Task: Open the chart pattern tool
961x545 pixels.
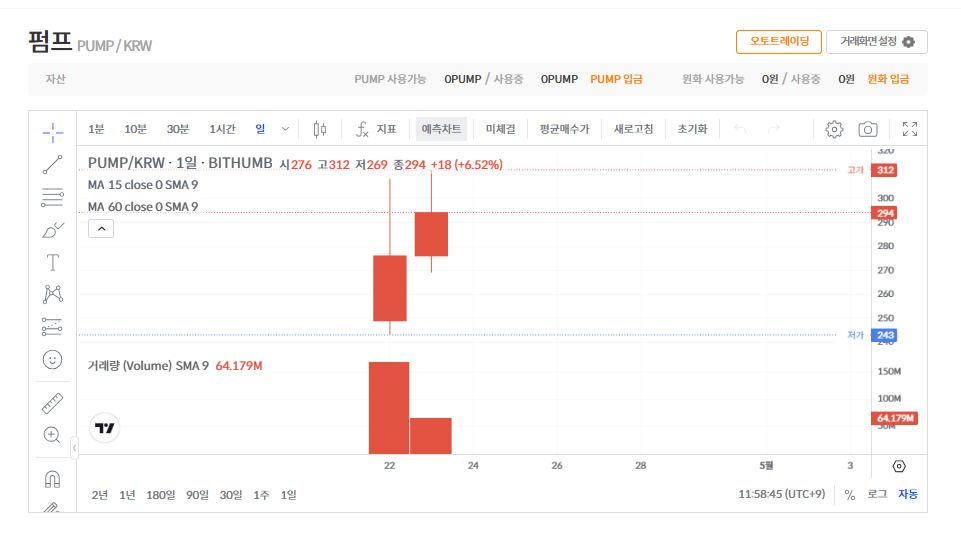Action: [x=53, y=294]
